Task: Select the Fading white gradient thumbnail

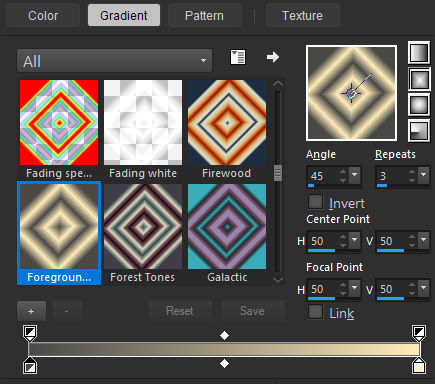Action: pyautogui.click(x=143, y=122)
